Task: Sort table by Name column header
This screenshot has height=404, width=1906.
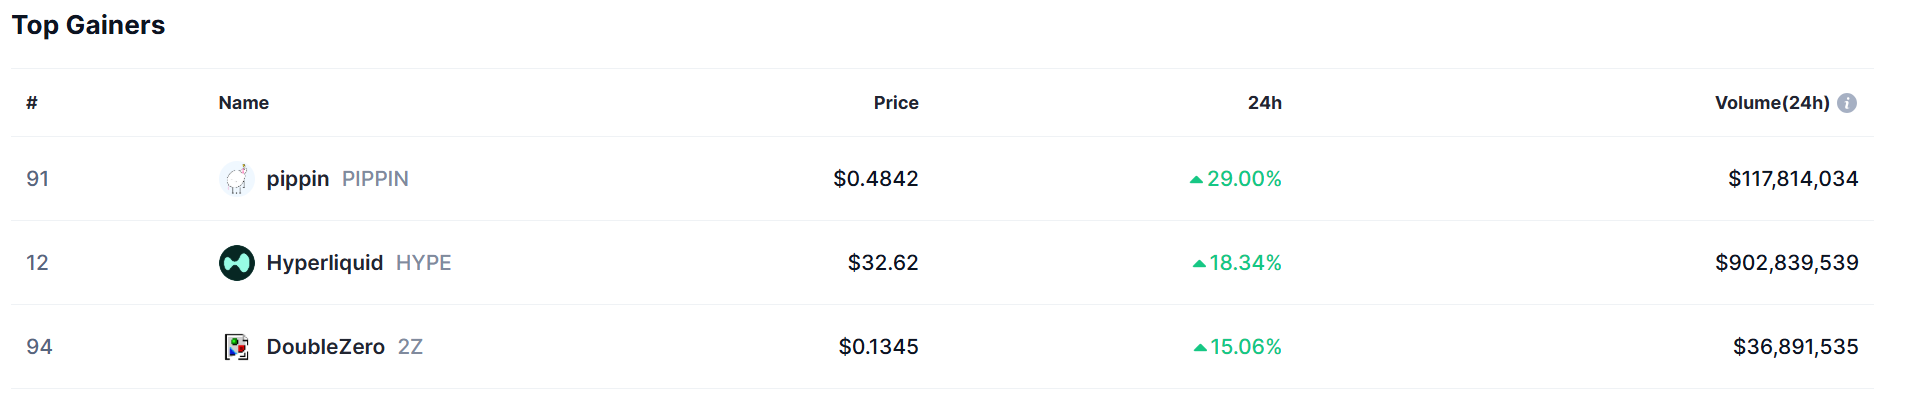Action: pyautogui.click(x=243, y=103)
